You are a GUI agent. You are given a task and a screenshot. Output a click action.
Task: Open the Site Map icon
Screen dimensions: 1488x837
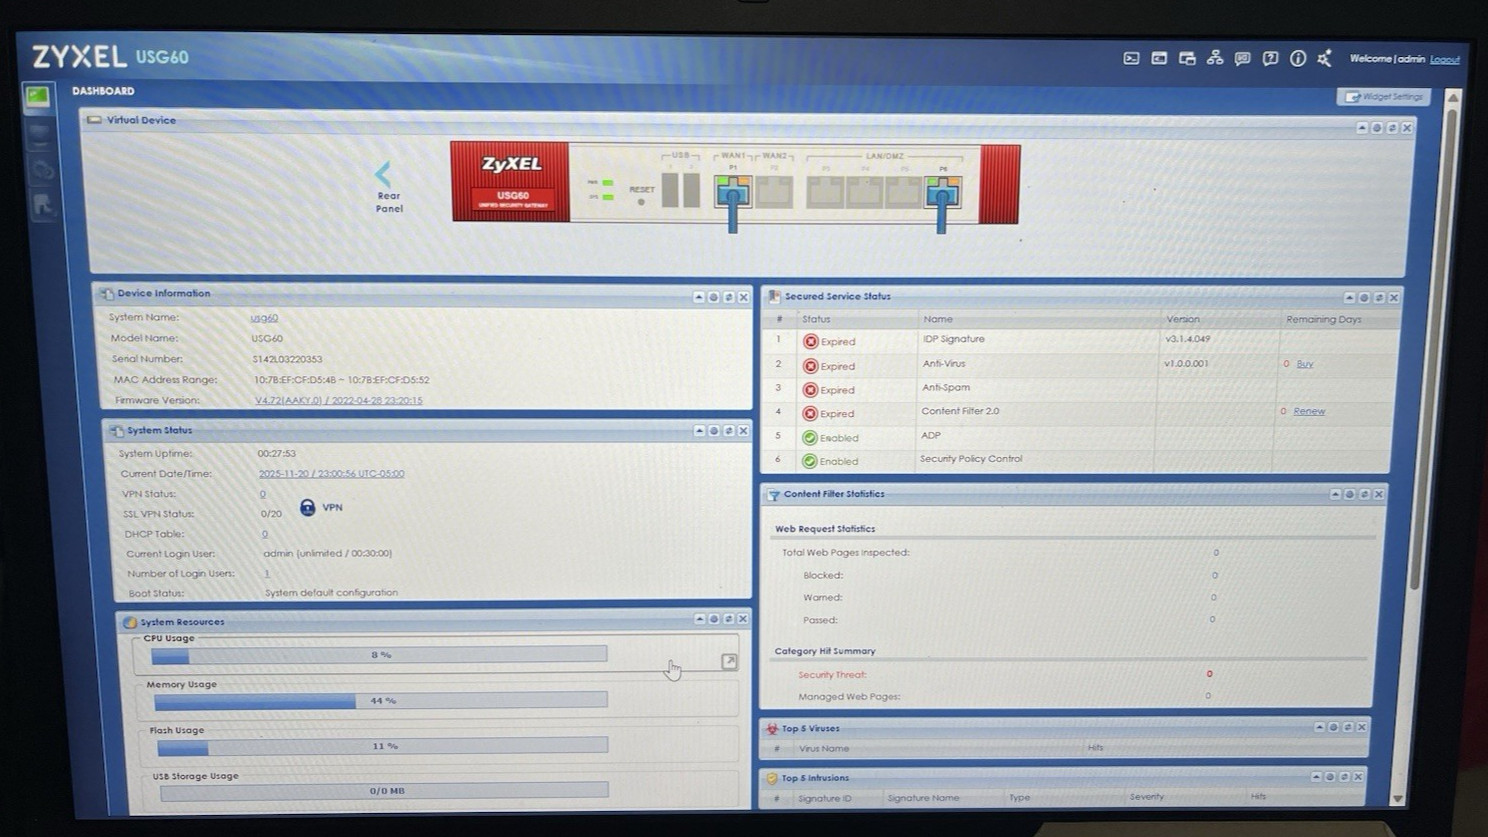click(1215, 58)
